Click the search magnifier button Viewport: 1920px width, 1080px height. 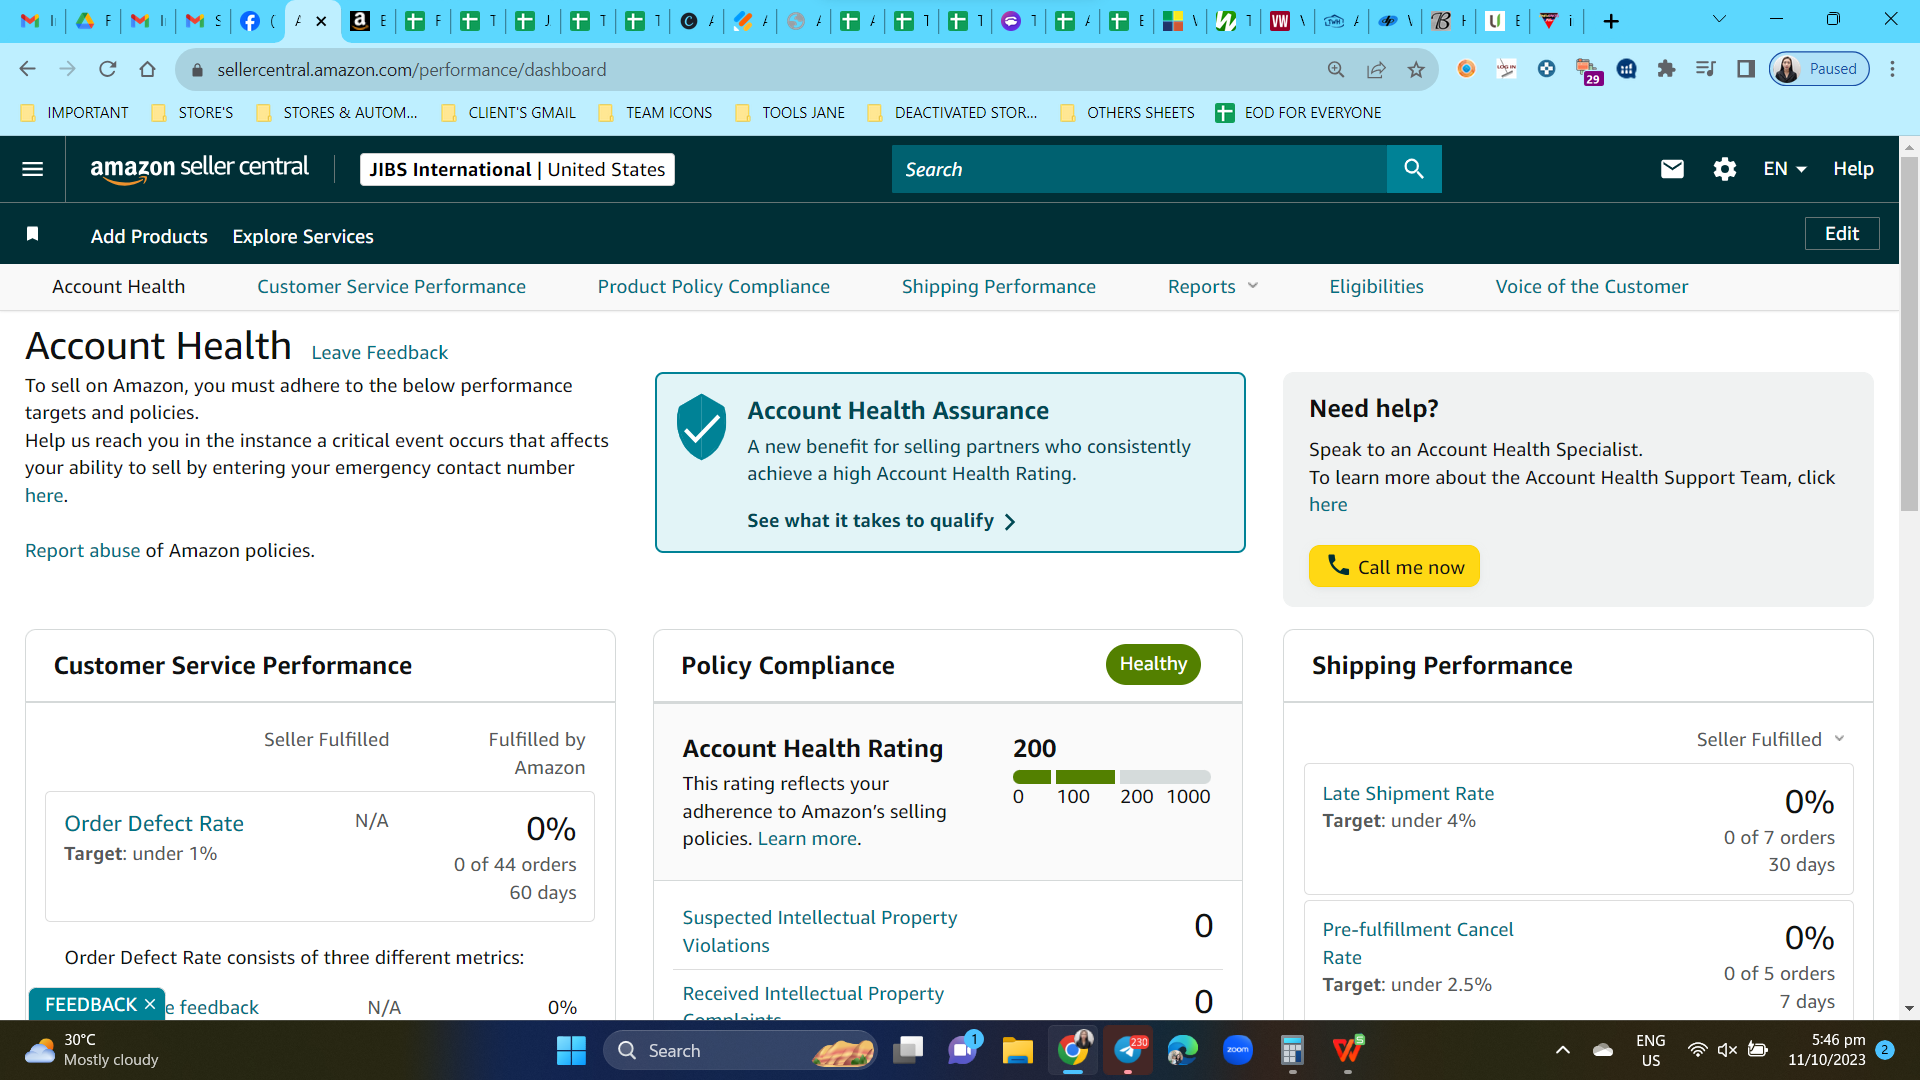click(x=1414, y=169)
